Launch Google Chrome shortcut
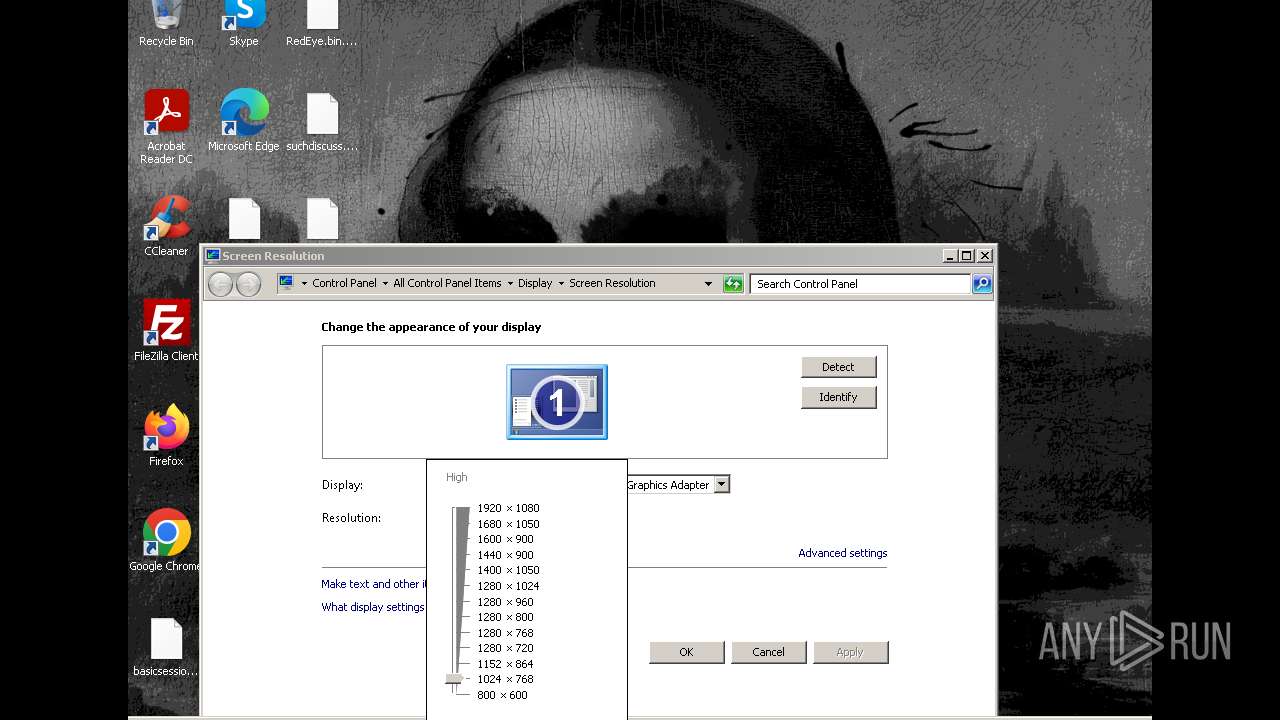This screenshot has width=1280, height=720. 166,540
